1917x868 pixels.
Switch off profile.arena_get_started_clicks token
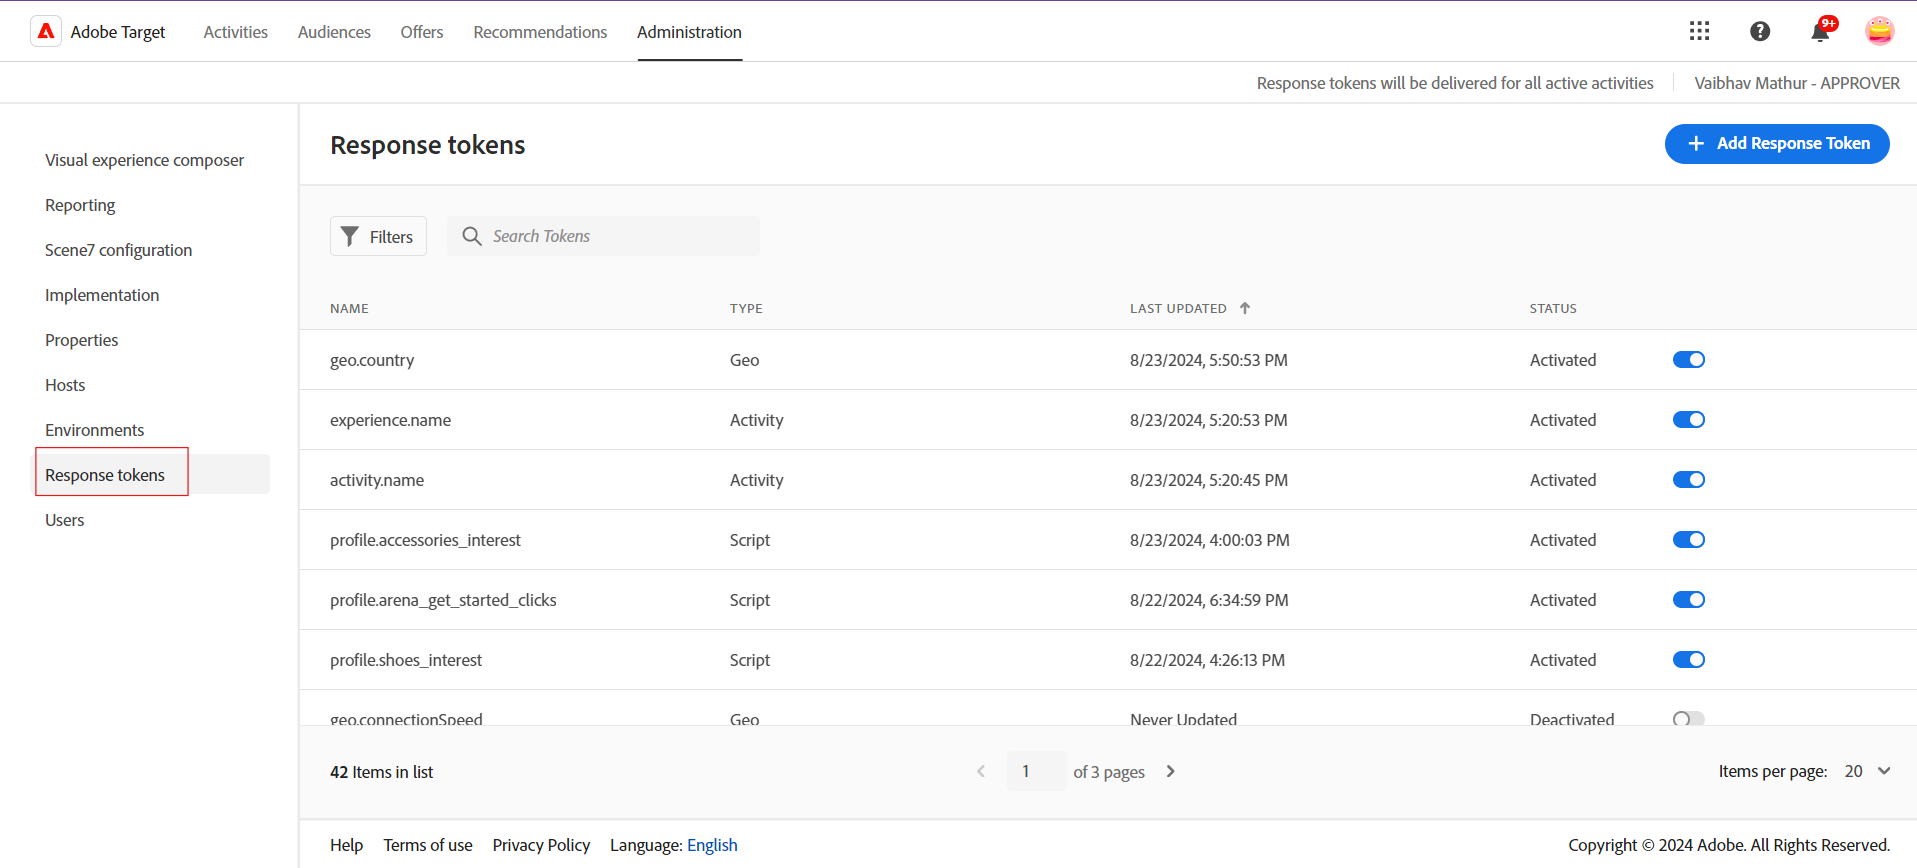(1689, 600)
